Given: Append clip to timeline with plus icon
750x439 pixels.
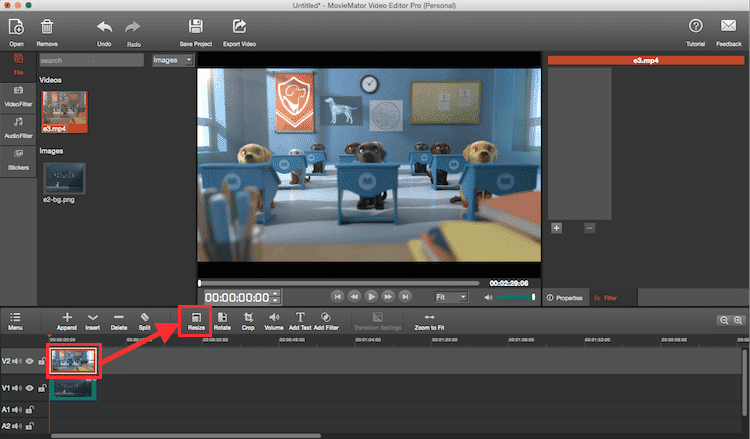Looking at the screenshot, I should [67, 317].
